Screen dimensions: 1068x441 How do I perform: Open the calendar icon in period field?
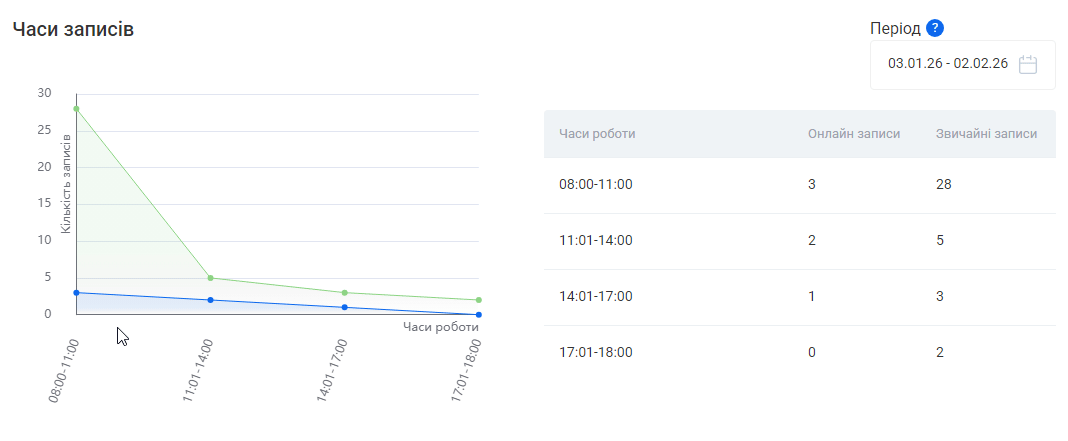click(1028, 65)
